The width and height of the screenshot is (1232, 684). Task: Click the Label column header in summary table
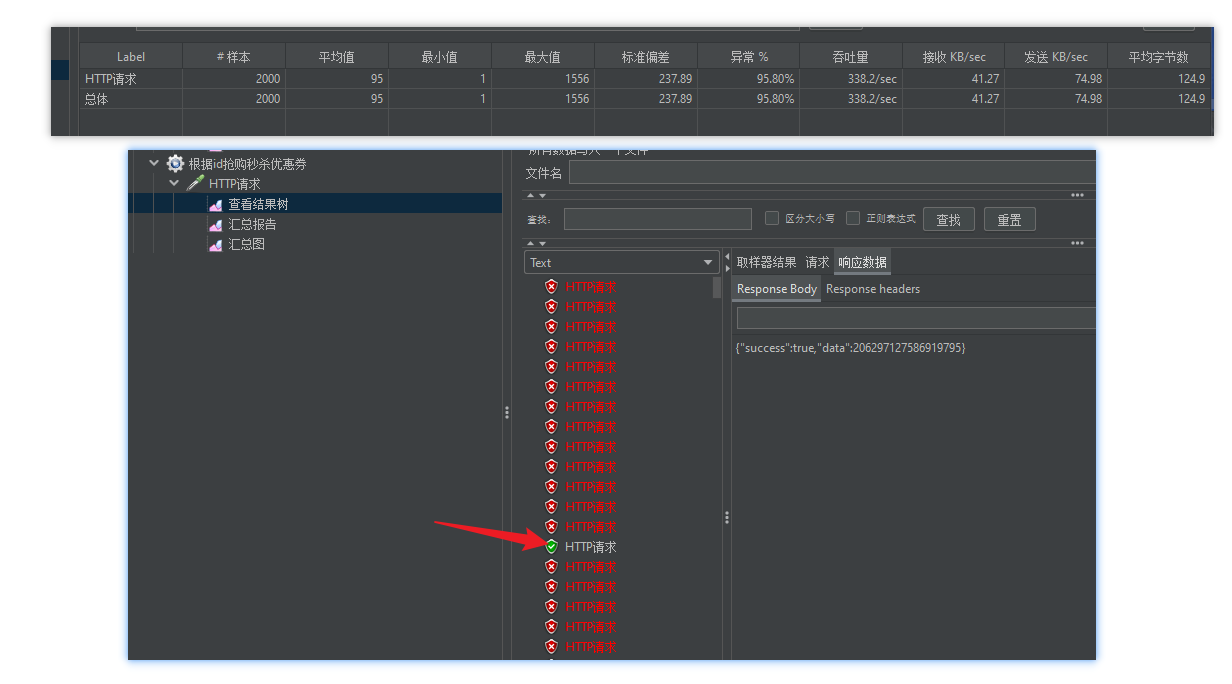pyautogui.click(x=131, y=57)
